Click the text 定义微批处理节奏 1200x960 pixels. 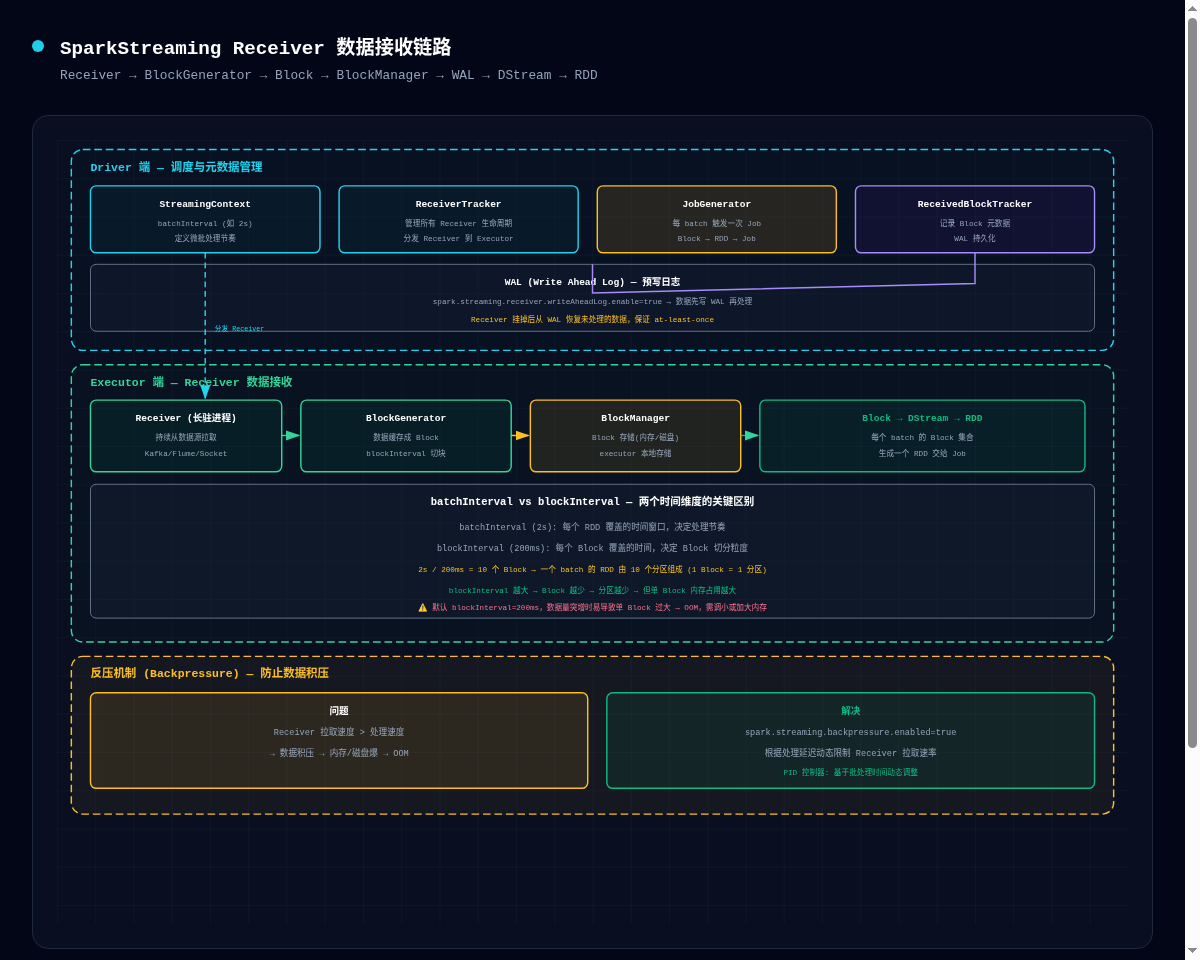(205, 238)
